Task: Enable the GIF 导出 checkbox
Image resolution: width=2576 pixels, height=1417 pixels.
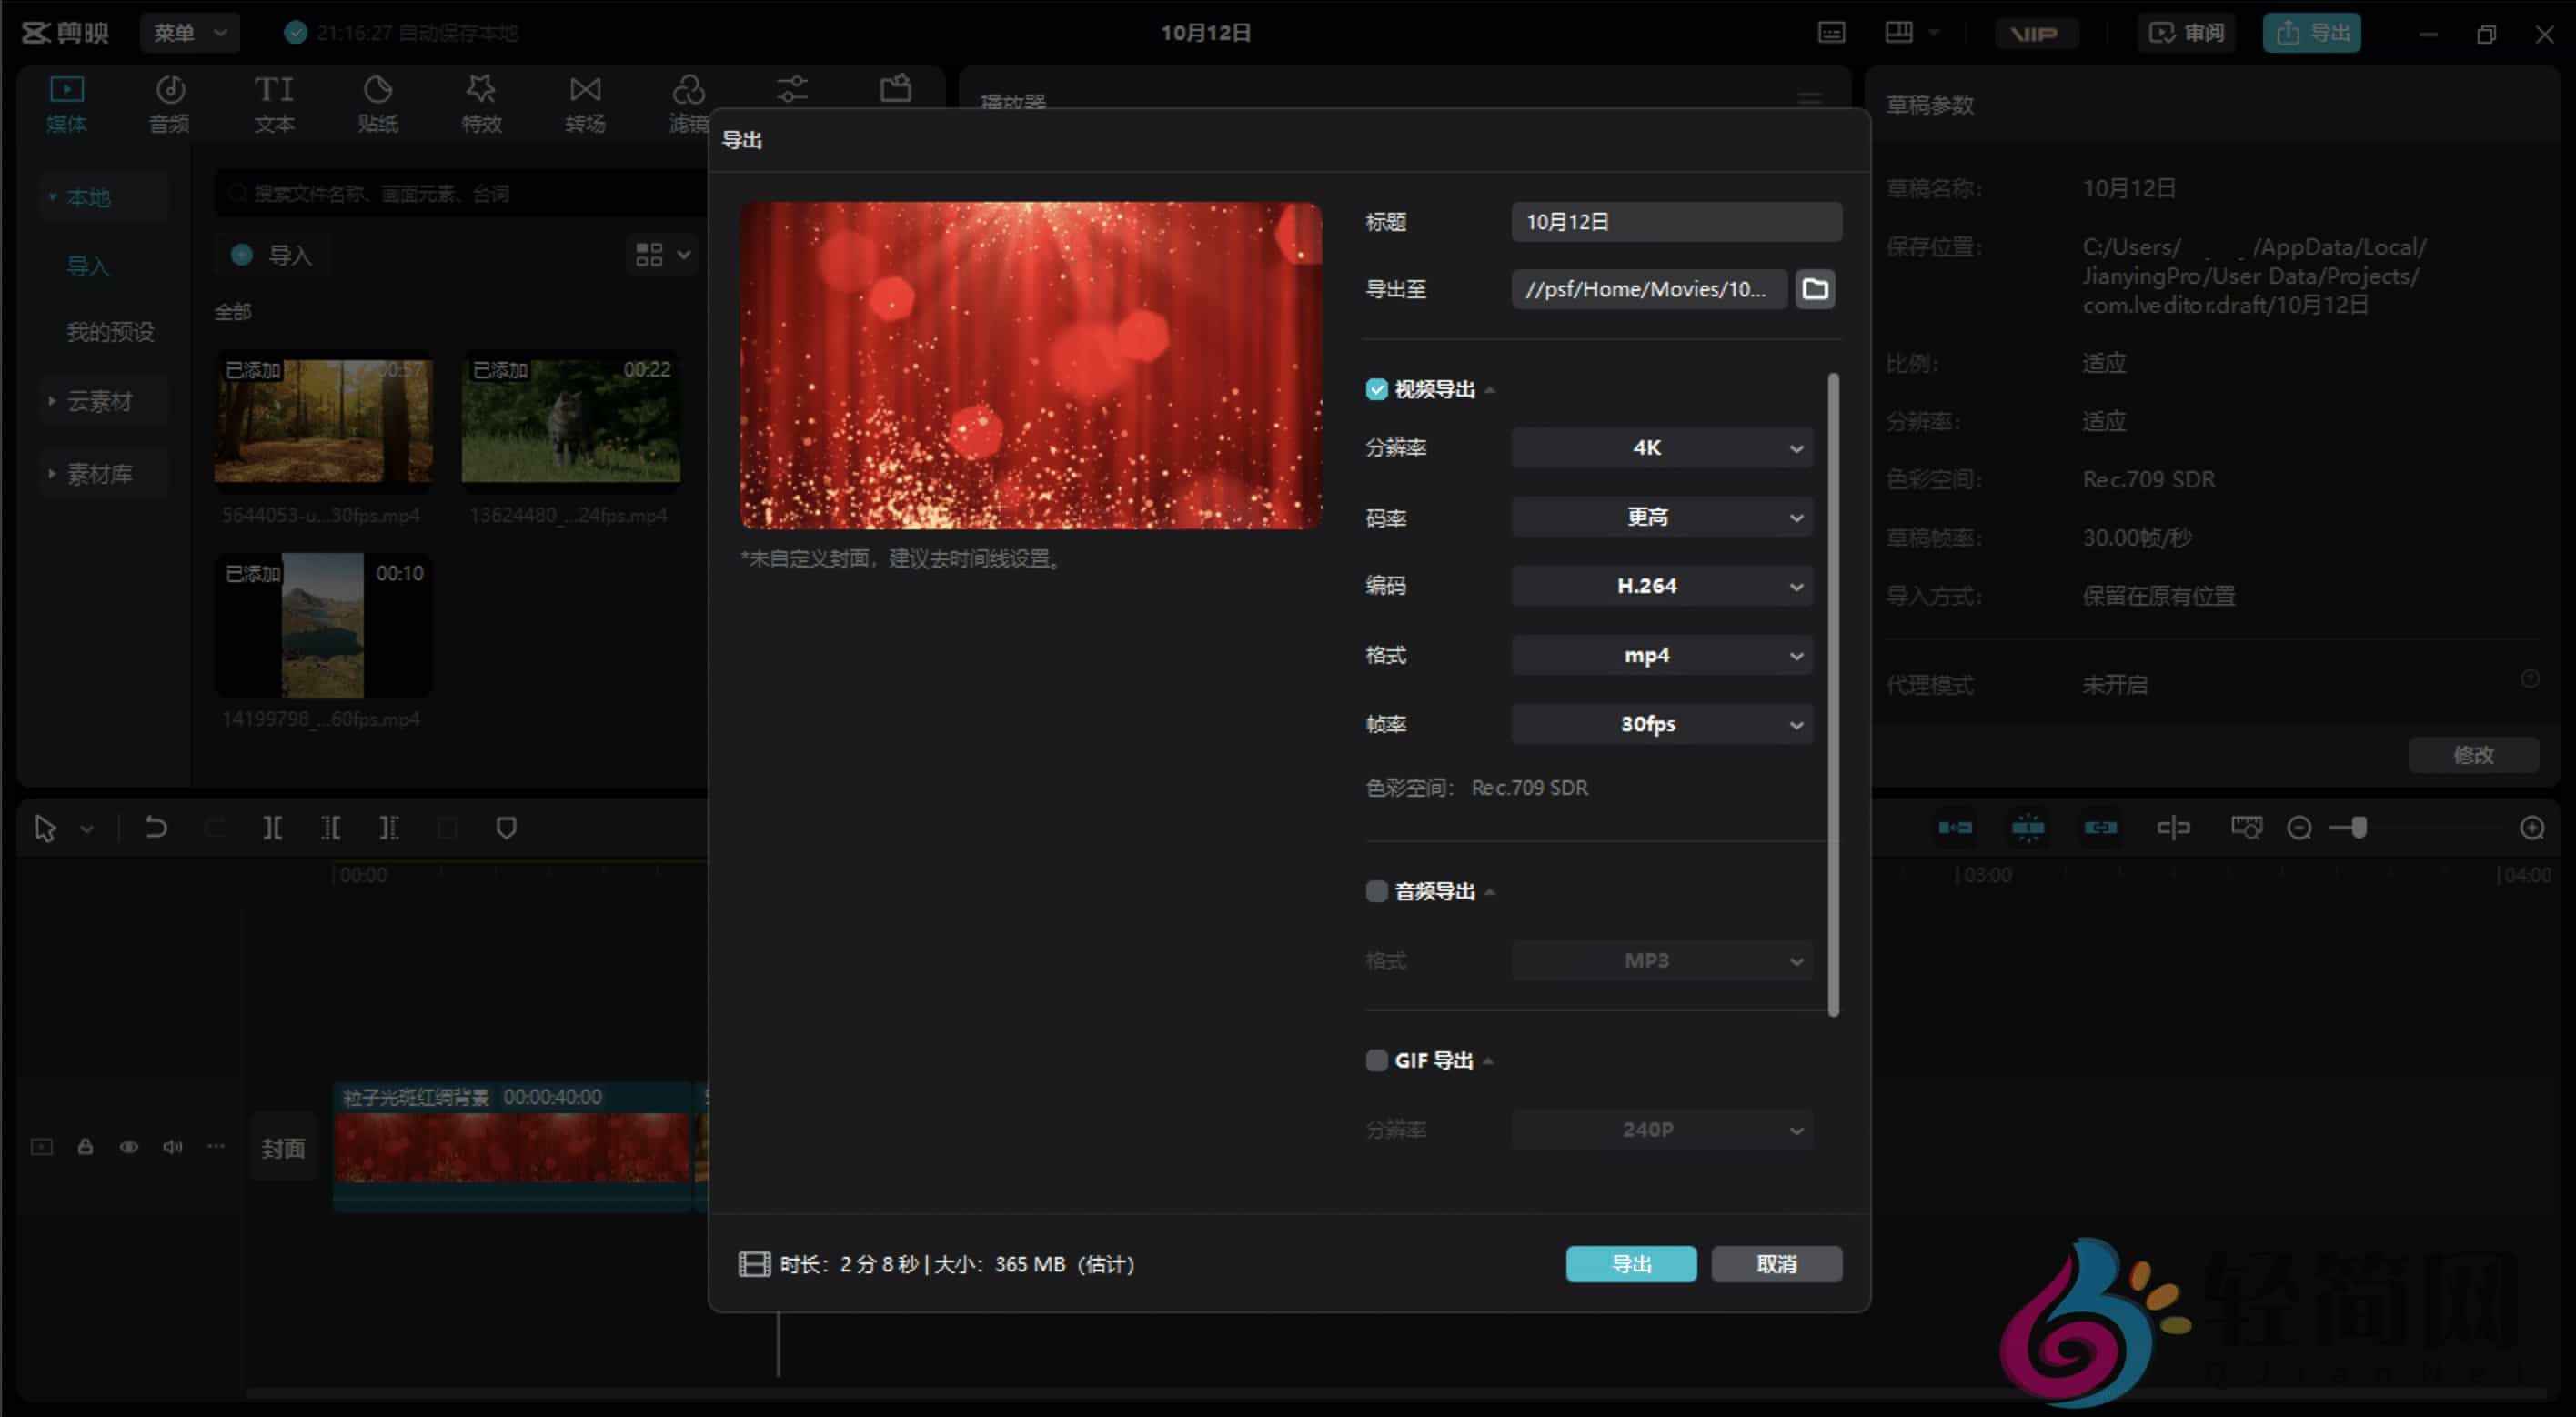Action: click(1375, 1060)
